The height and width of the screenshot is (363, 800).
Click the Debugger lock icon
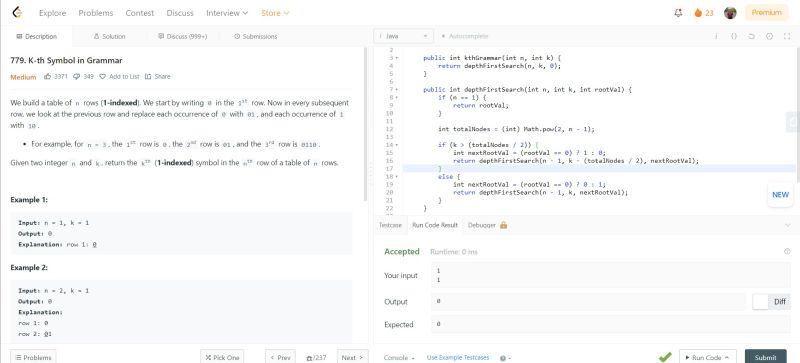(x=504, y=225)
